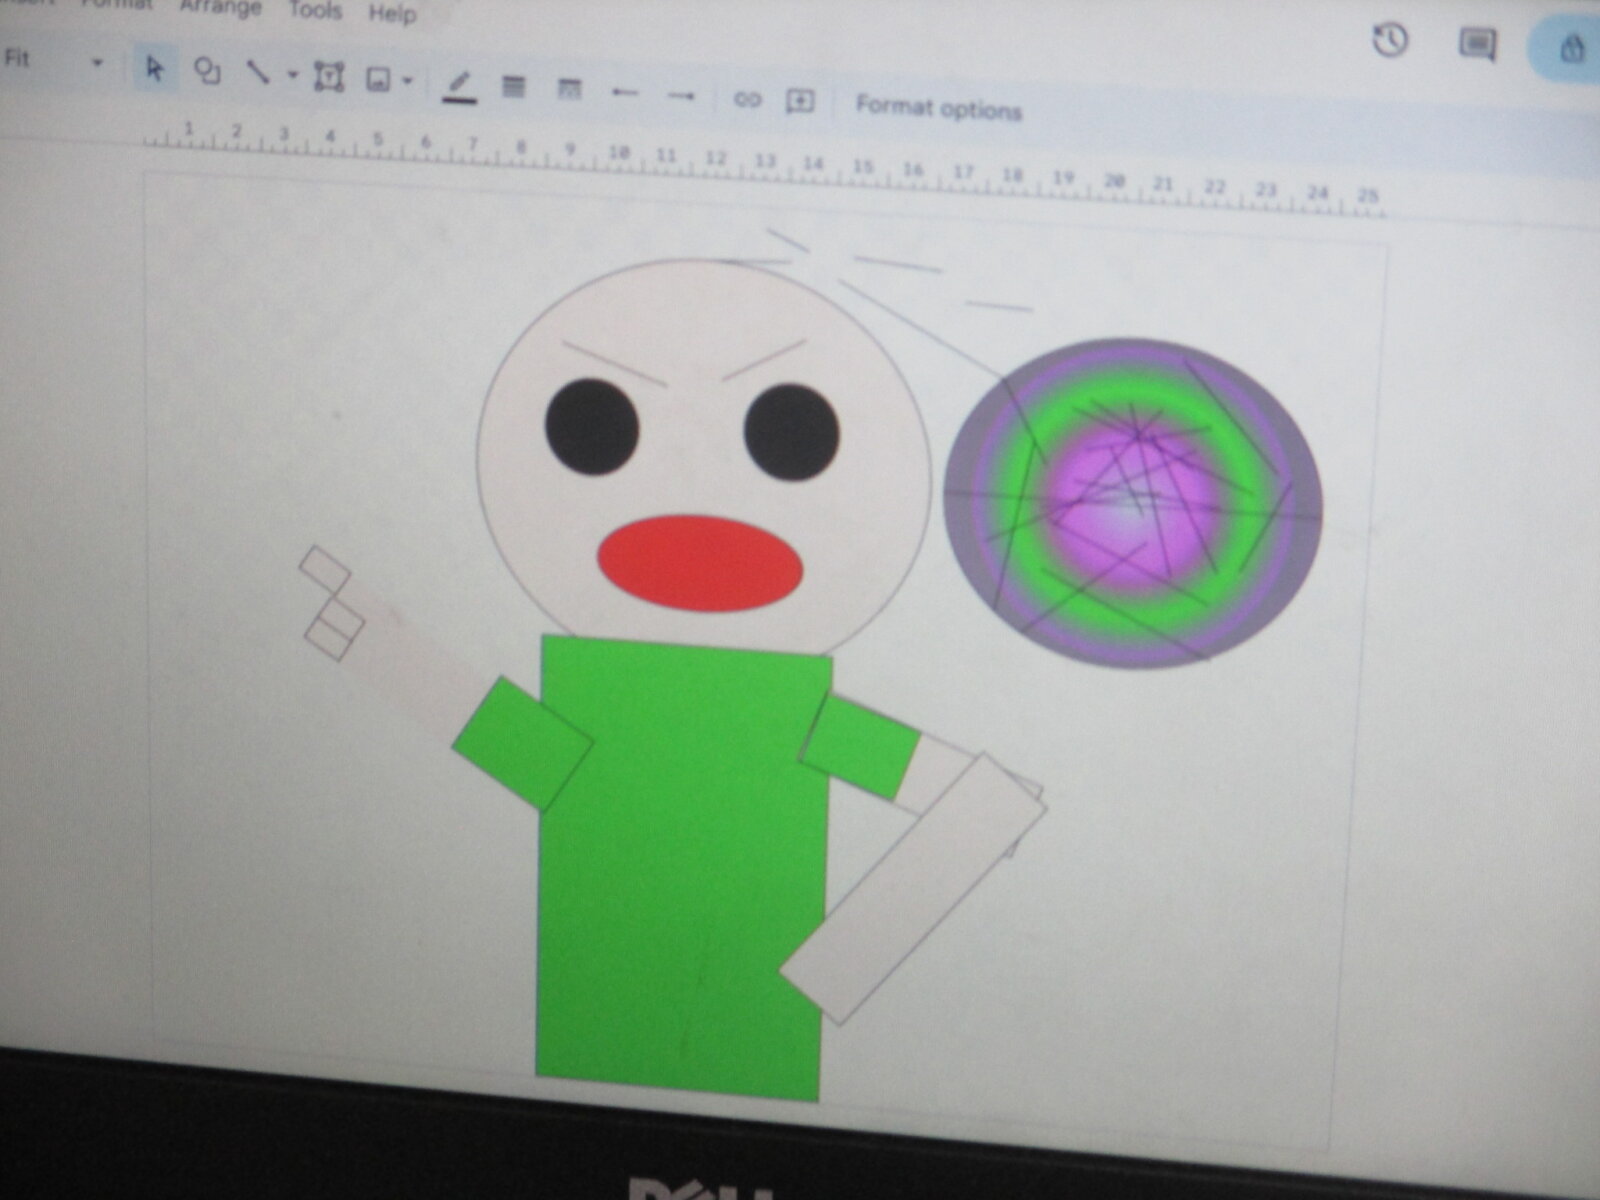Select the right black eye circle
This screenshot has height=1200, width=1600.
tap(792, 432)
